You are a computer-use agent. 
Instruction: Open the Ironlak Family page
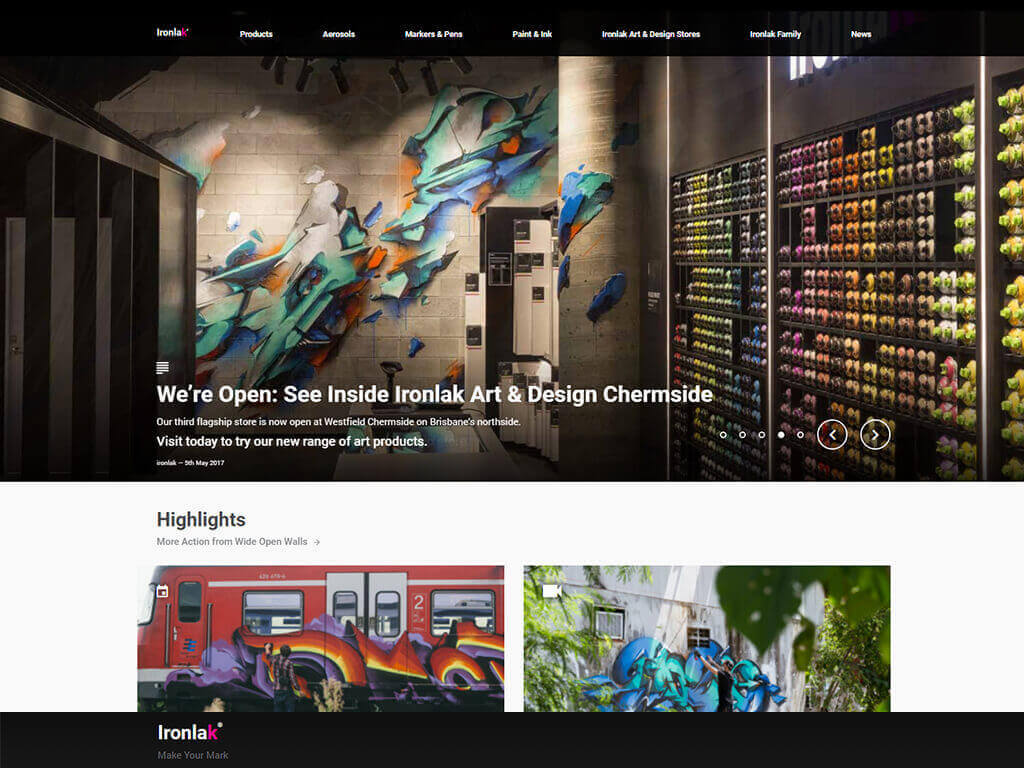coord(775,34)
